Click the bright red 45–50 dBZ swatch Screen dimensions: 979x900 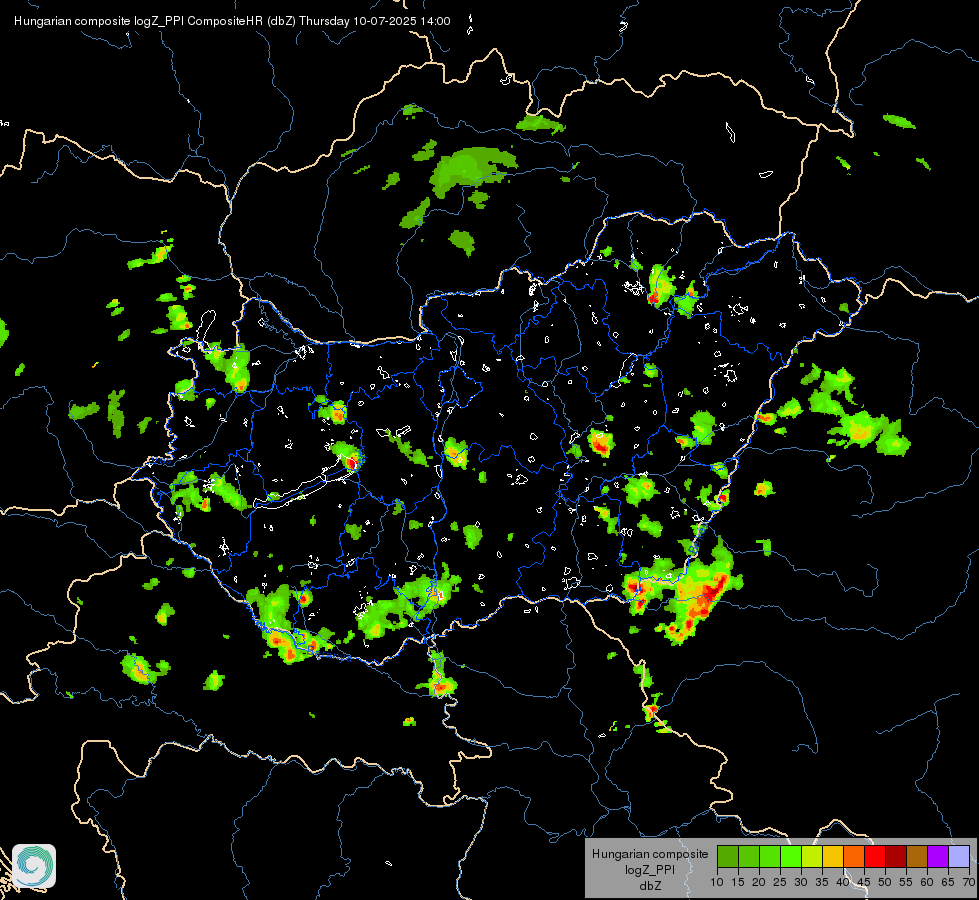tap(875, 856)
